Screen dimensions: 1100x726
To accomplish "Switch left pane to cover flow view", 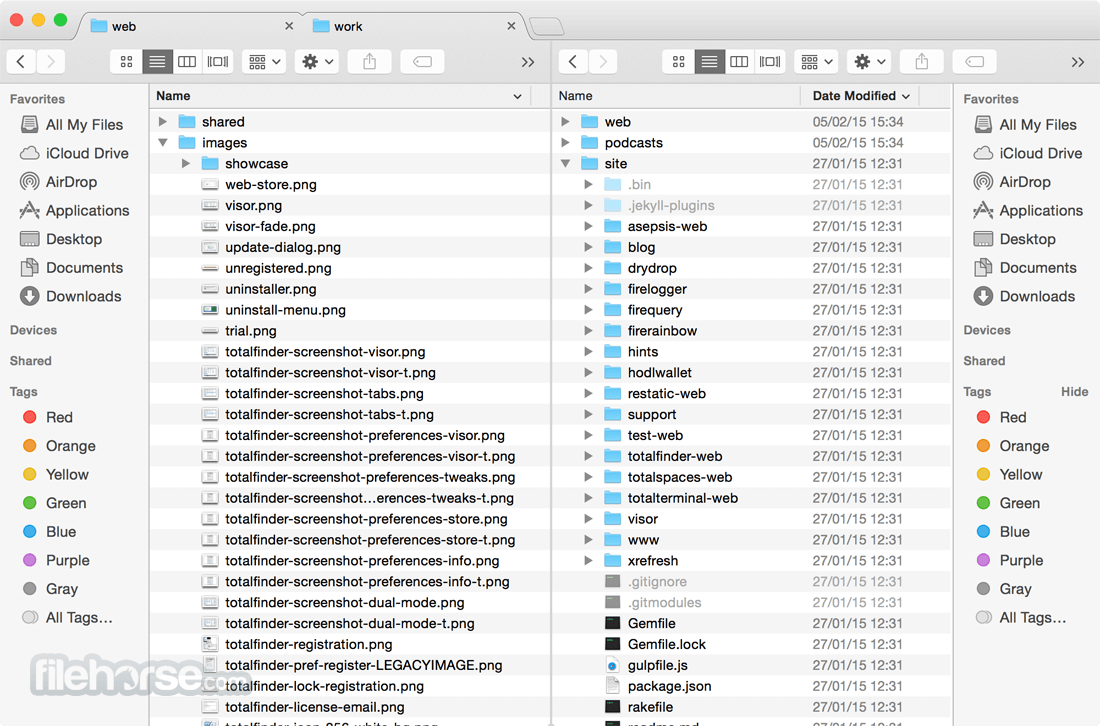I will pyautogui.click(x=217, y=62).
